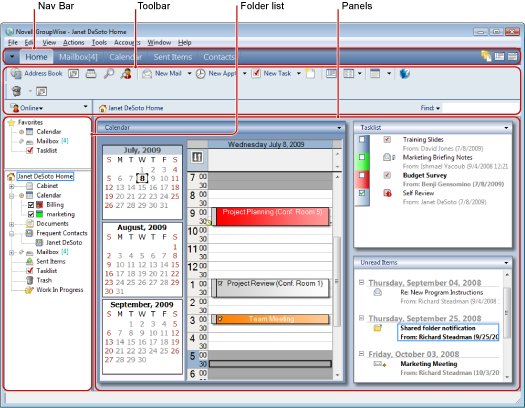Click the Unread Items panel scrollbar

[507, 325]
